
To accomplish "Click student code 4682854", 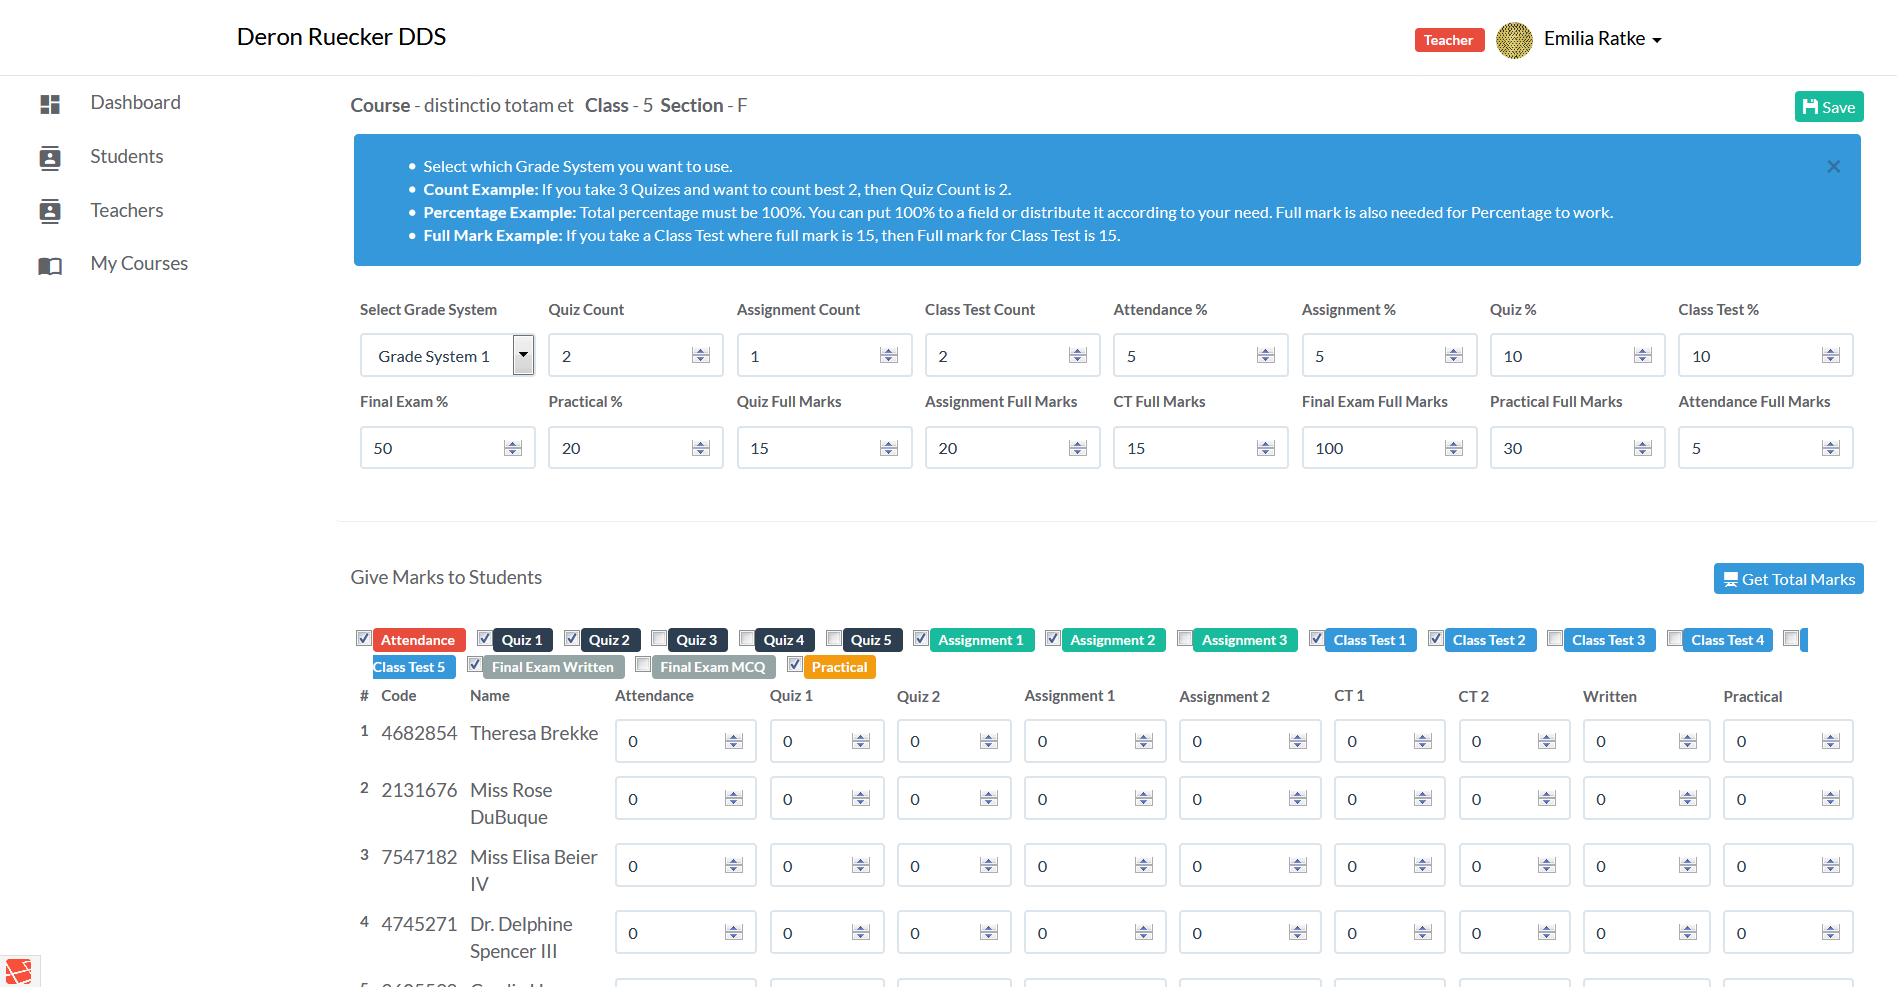I will pyautogui.click(x=419, y=733).
